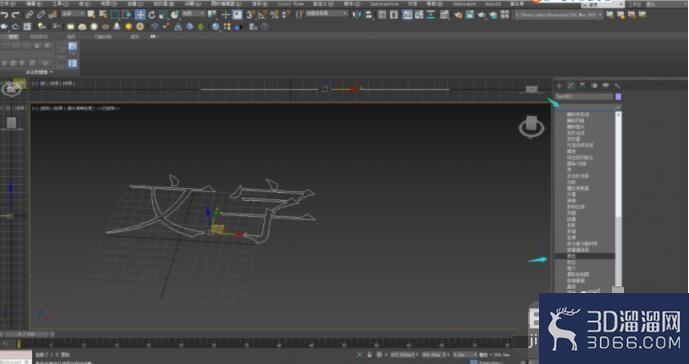
Task: Open the Modify command panel tab
Action: 571,86
